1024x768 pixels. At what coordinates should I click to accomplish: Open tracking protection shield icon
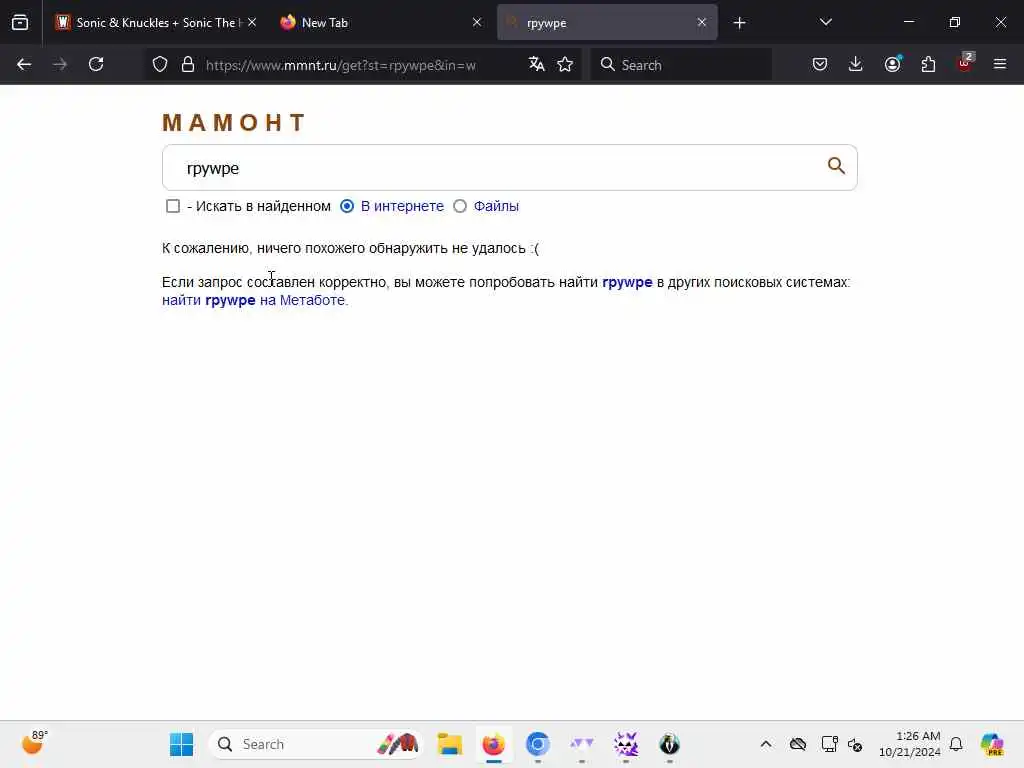(160, 64)
